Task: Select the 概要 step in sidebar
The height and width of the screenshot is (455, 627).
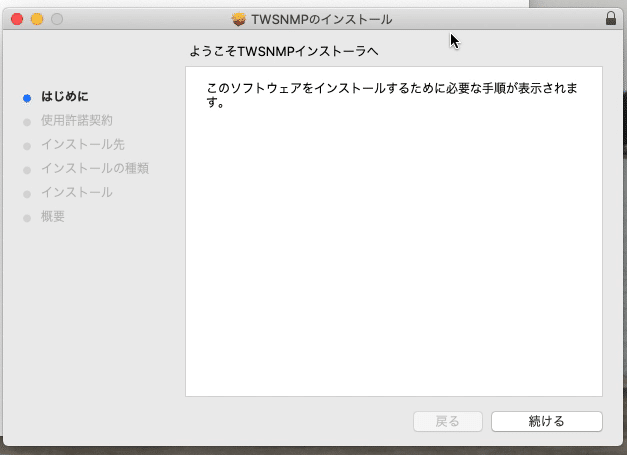Action: [53, 216]
